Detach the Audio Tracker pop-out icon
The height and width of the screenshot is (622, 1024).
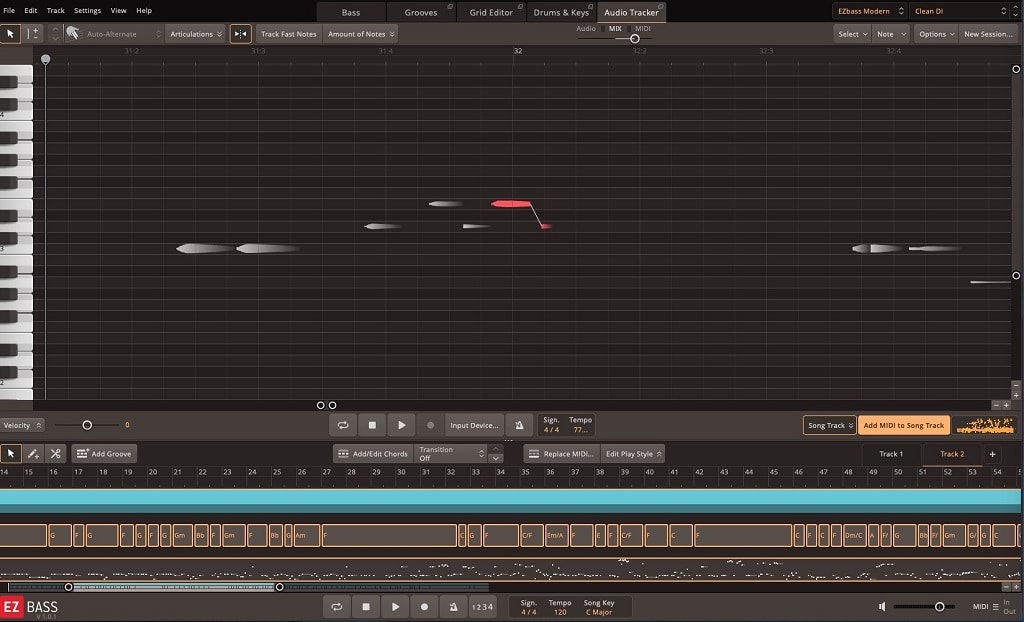coord(661,7)
